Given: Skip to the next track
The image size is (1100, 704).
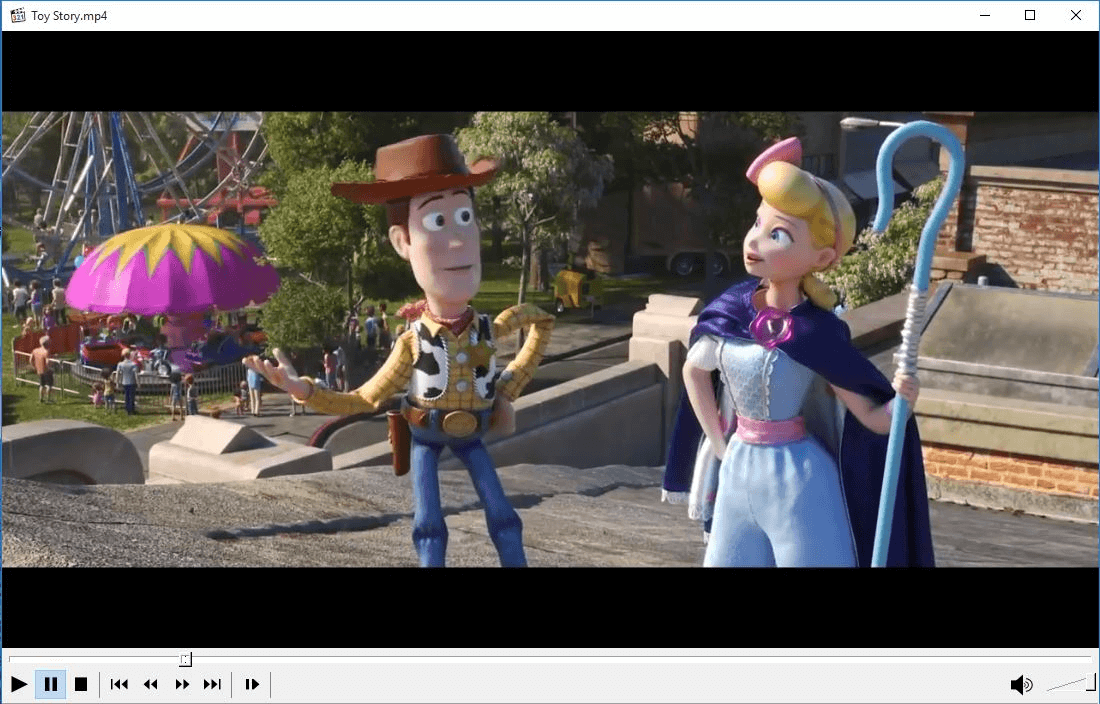Looking at the screenshot, I should point(212,684).
